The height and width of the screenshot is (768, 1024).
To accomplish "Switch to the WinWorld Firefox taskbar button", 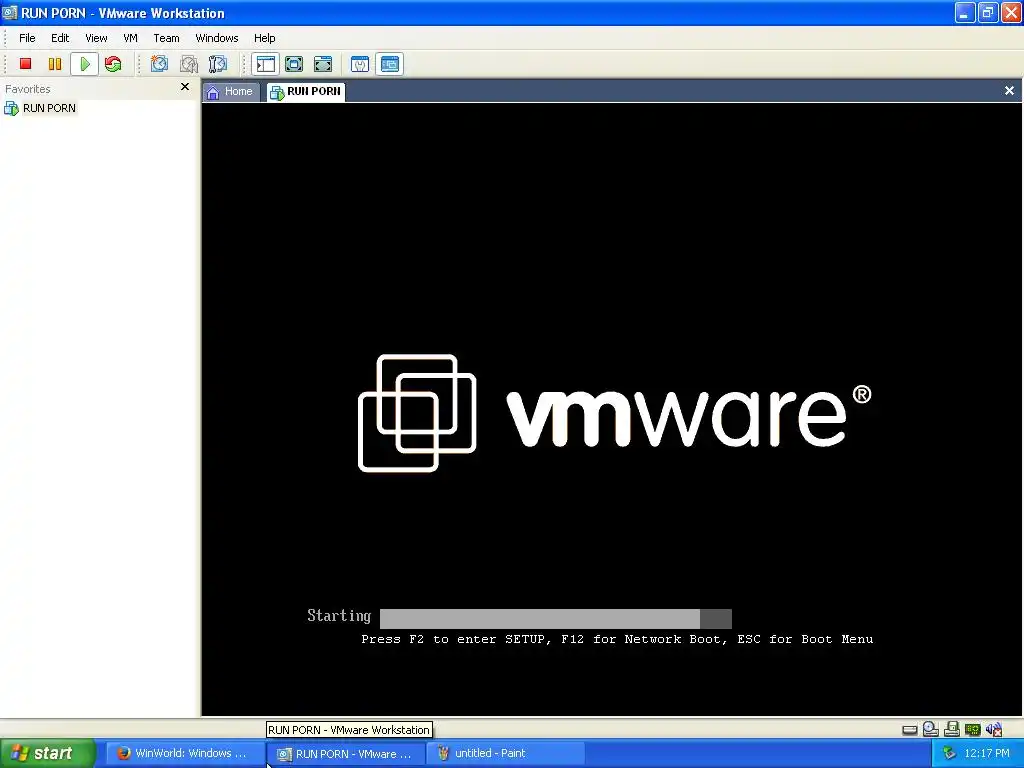I will [184, 753].
